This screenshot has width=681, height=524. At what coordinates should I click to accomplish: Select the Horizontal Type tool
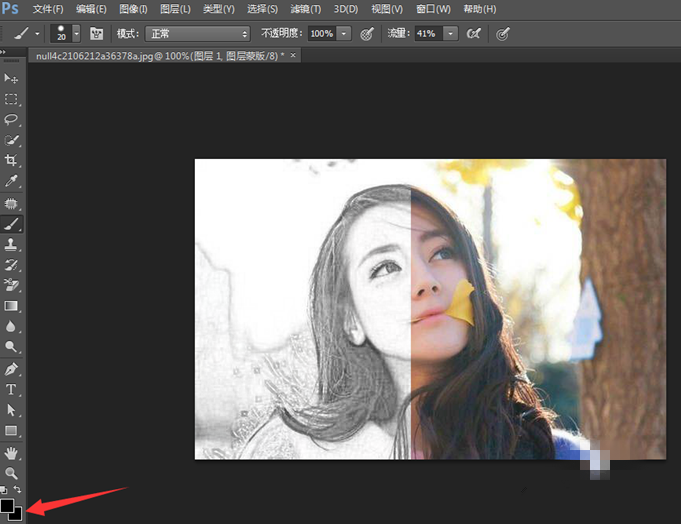[12, 389]
